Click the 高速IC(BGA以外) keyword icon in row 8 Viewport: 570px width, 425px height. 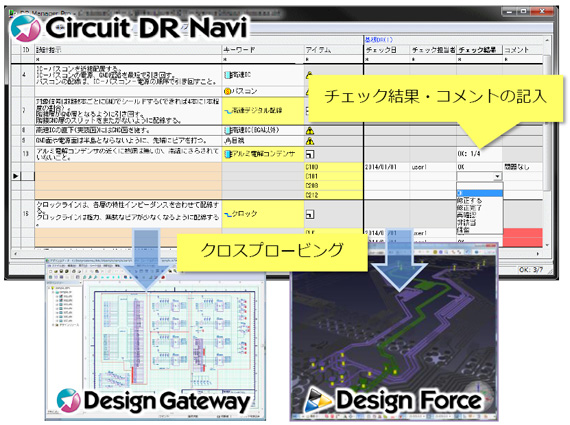pos(227,130)
